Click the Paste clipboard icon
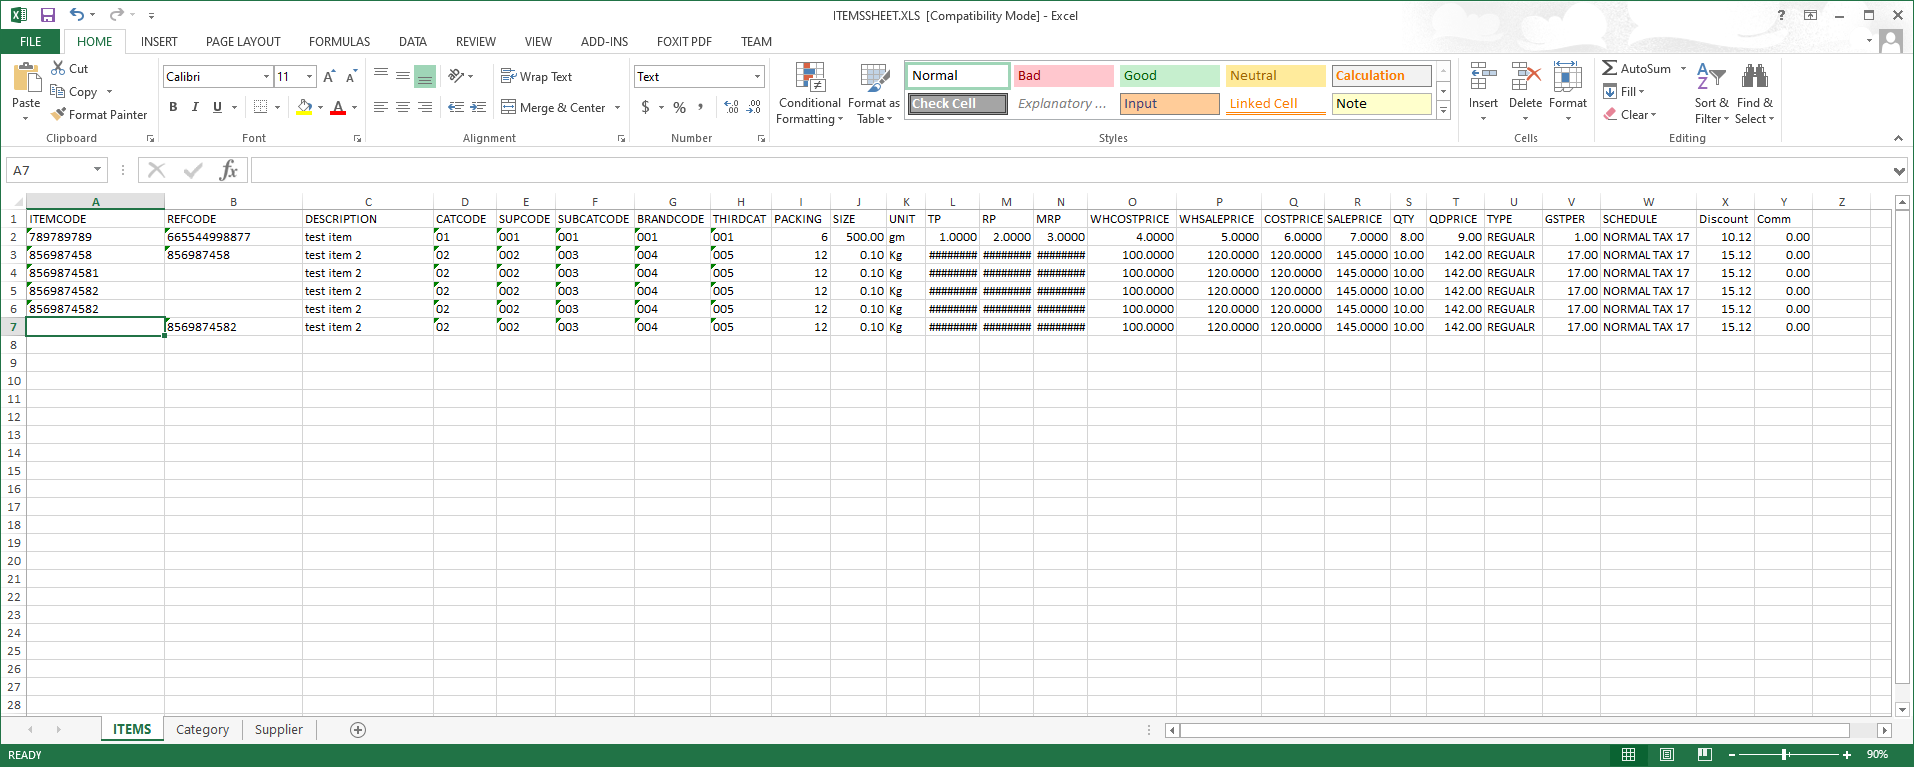 pos(26,78)
